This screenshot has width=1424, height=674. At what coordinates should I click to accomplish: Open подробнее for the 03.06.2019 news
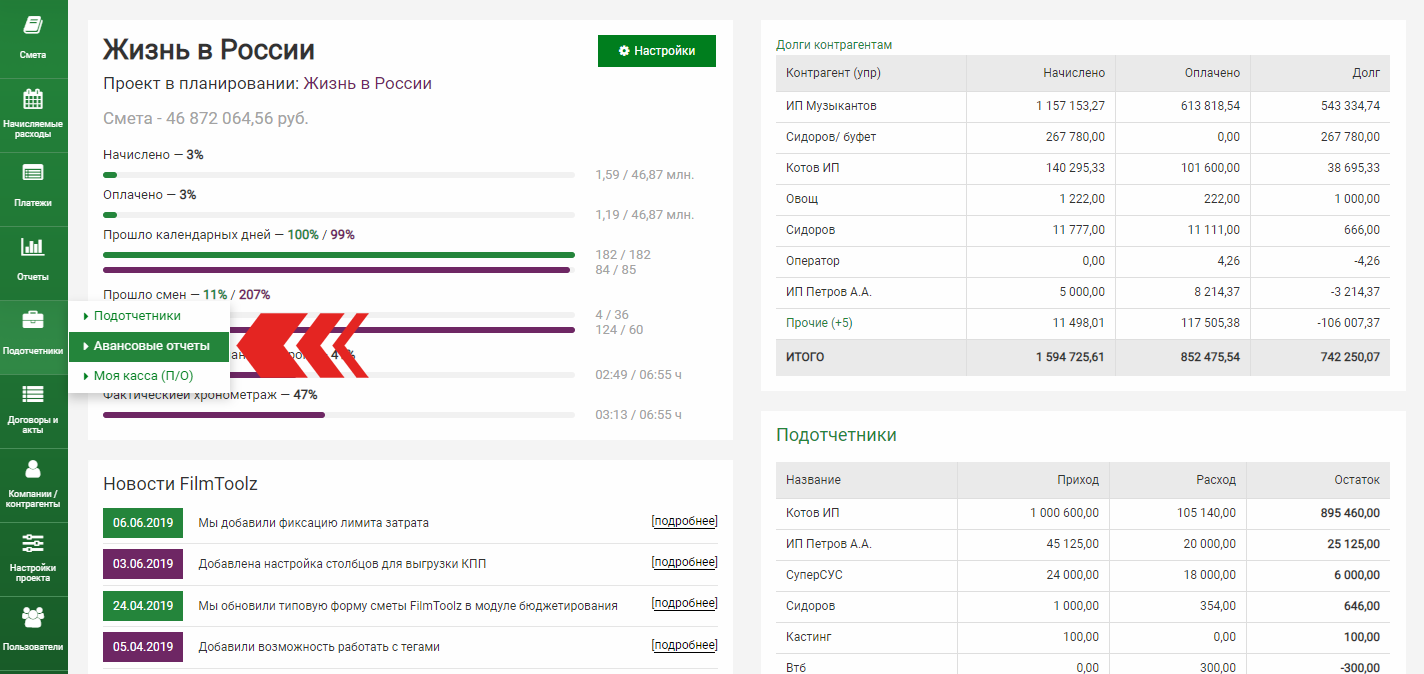click(685, 563)
